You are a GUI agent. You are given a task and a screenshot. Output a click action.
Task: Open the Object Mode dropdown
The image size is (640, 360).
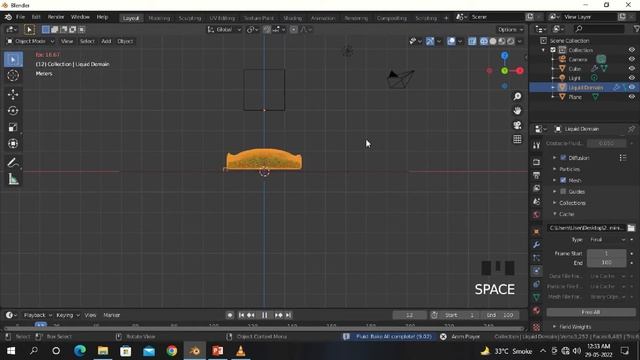click(30, 41)
